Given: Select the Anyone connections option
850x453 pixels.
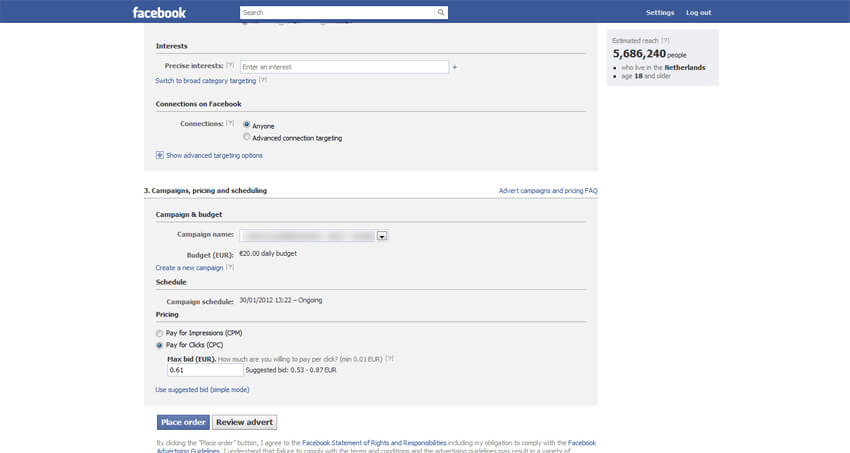Looking at the screenshot, I should click(247, 125).
